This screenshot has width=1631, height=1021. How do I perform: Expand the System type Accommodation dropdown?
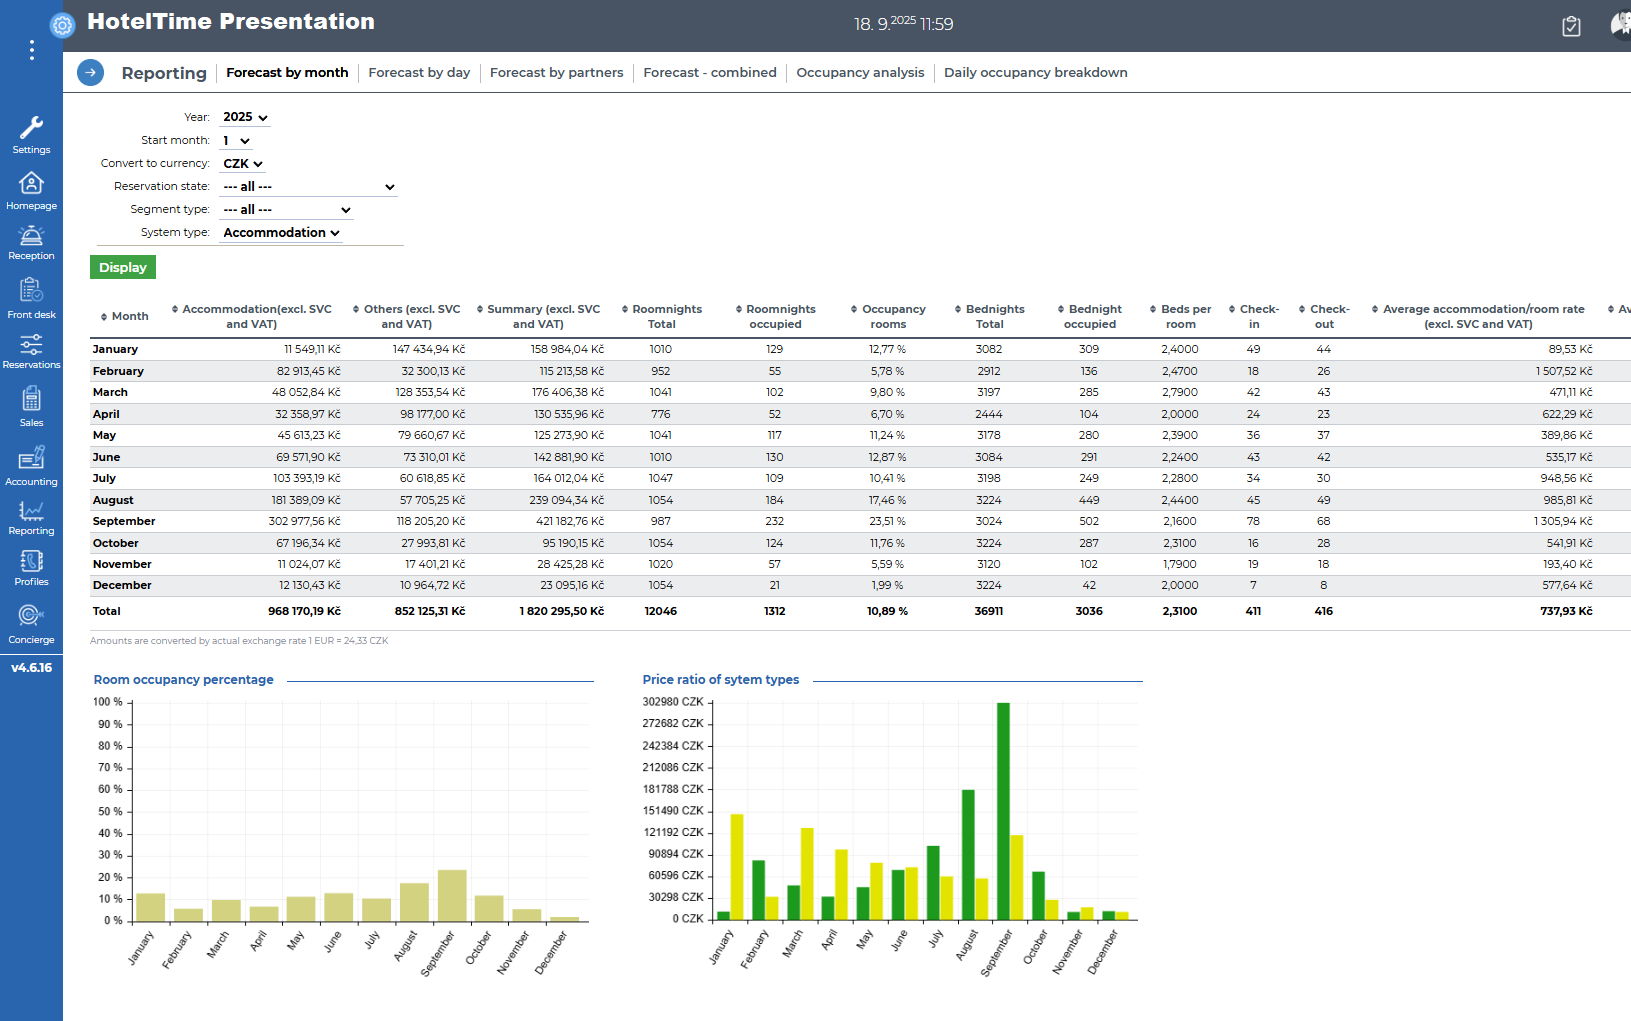coord(281,233)
